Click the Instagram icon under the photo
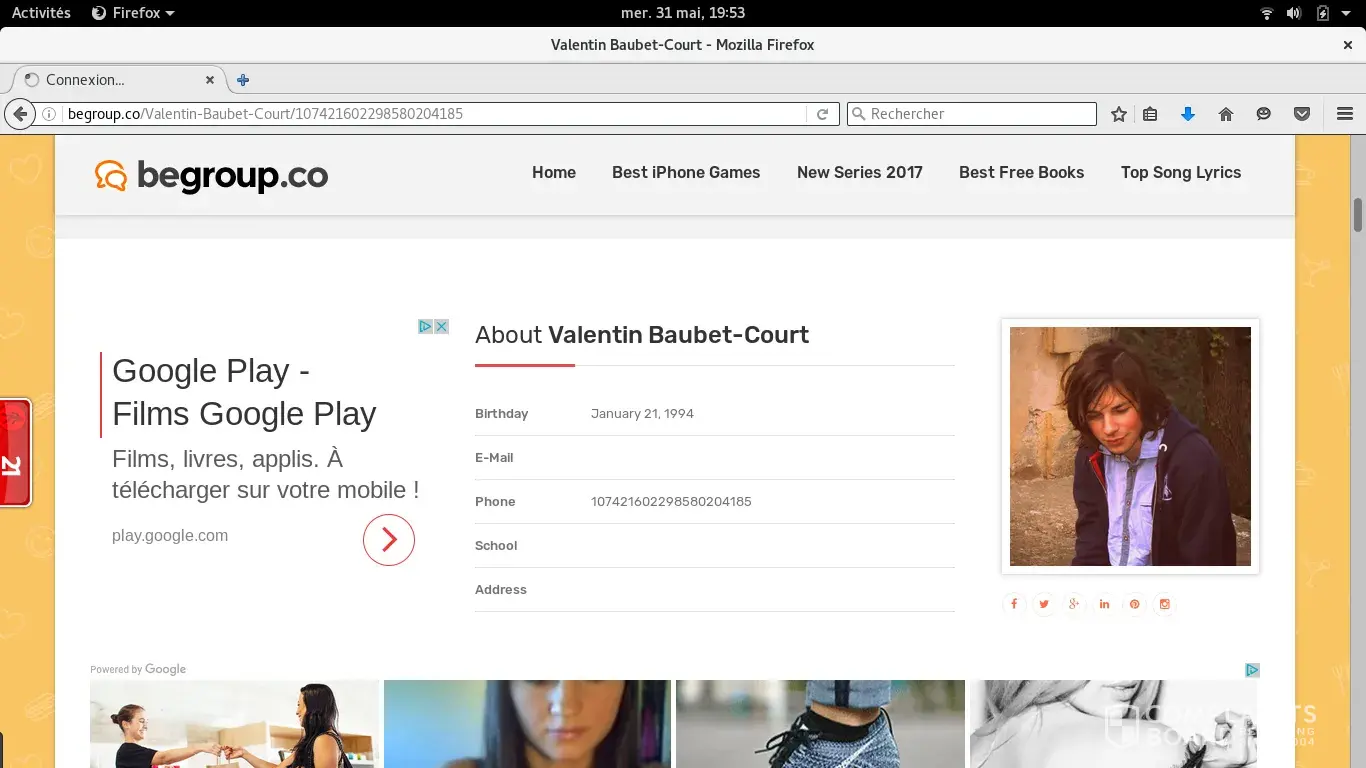 click(x=1164, y=604)
